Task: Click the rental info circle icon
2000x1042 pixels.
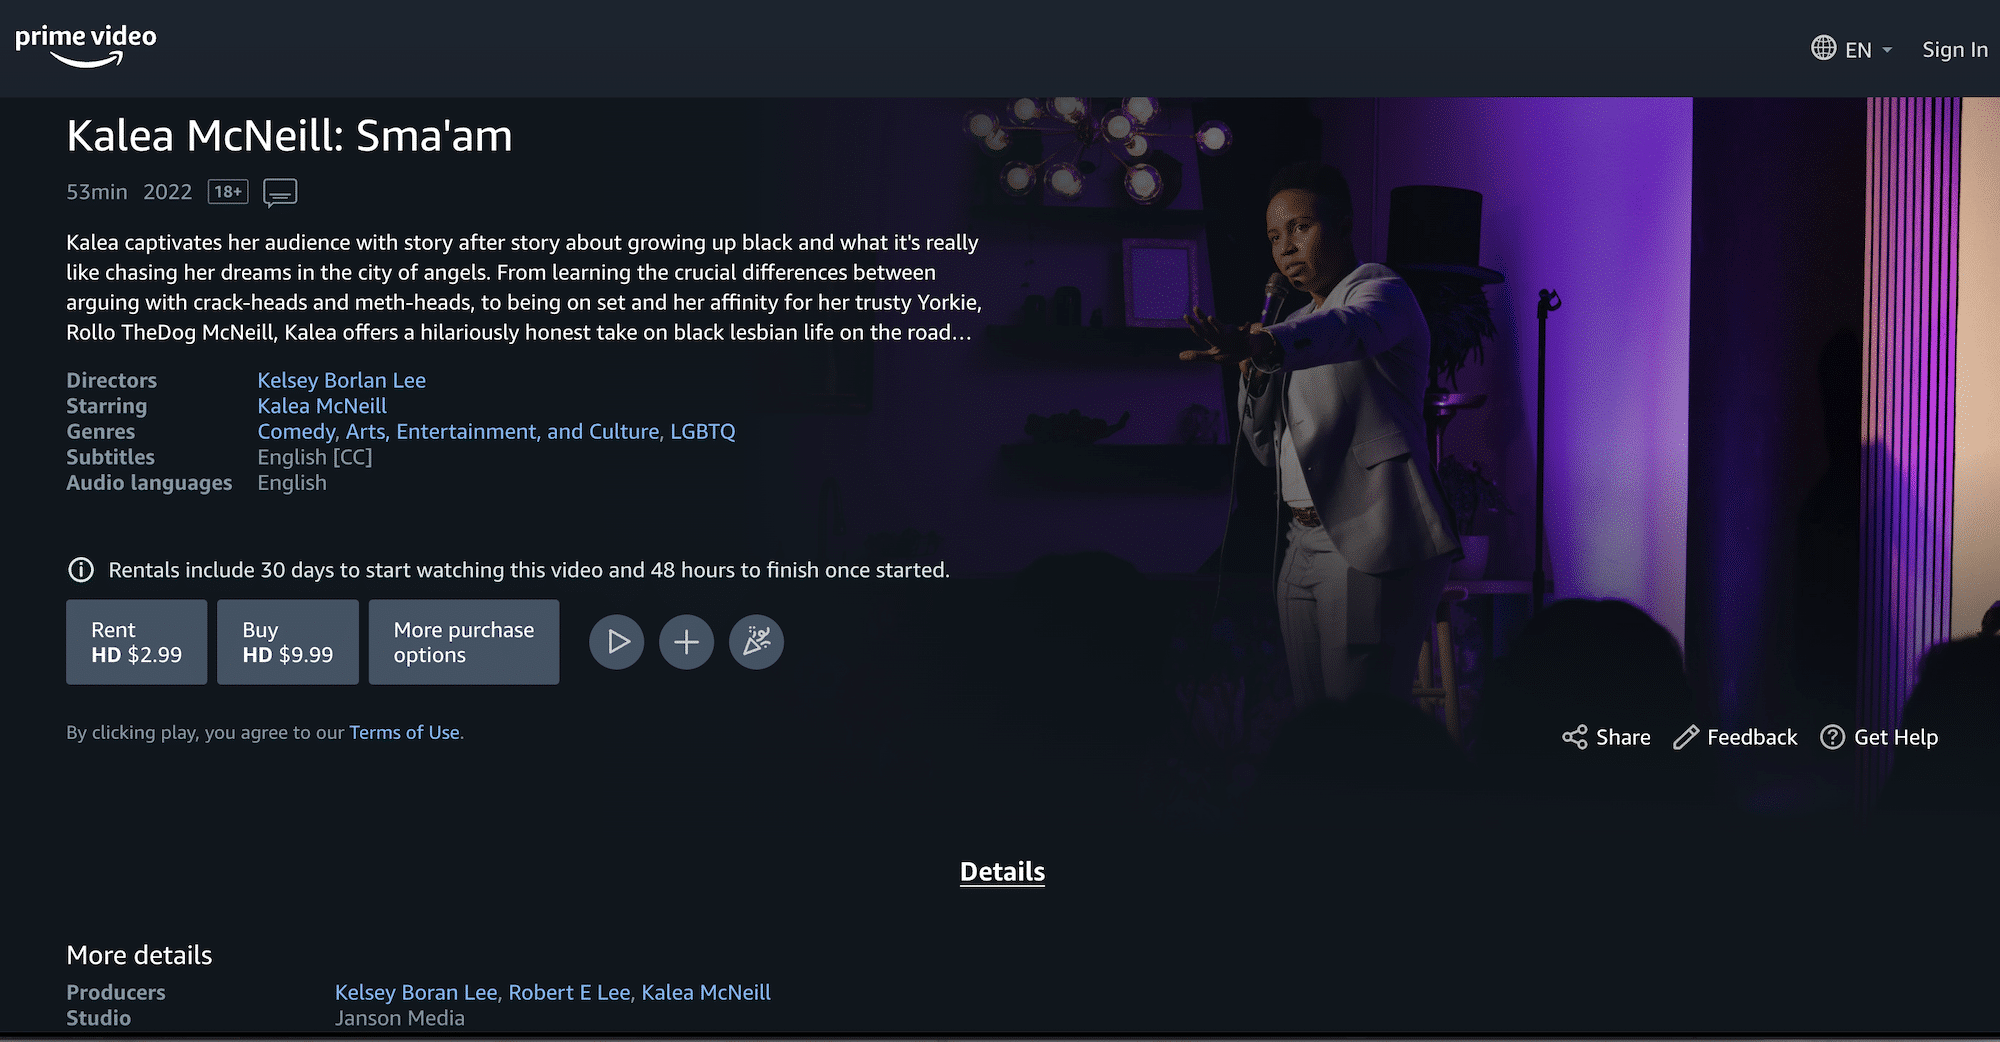Action: (x=81, y=570)
